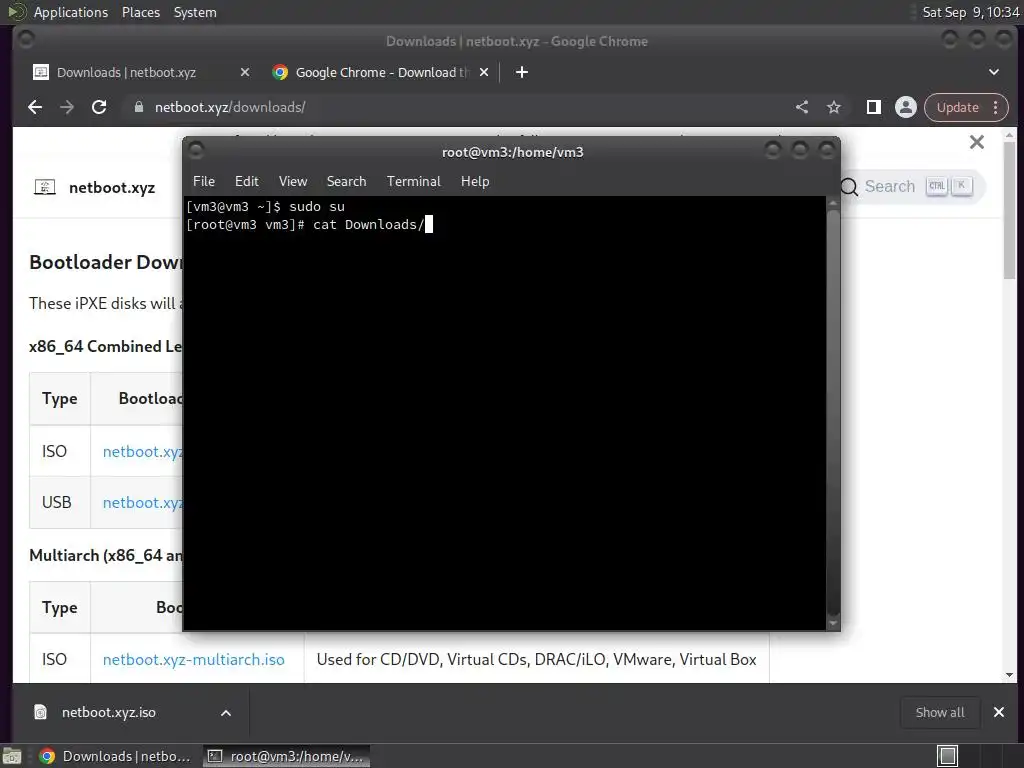1024x768 pixels.
Task: Click the terminal vertical scrollbar
Action: 833,413
